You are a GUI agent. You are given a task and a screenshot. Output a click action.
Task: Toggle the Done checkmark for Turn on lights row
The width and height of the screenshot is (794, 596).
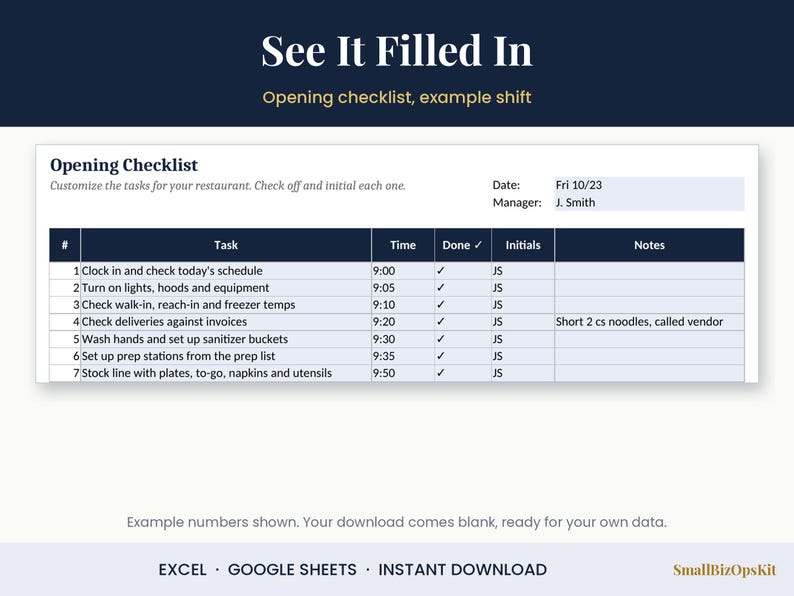(x=462, y=288)
